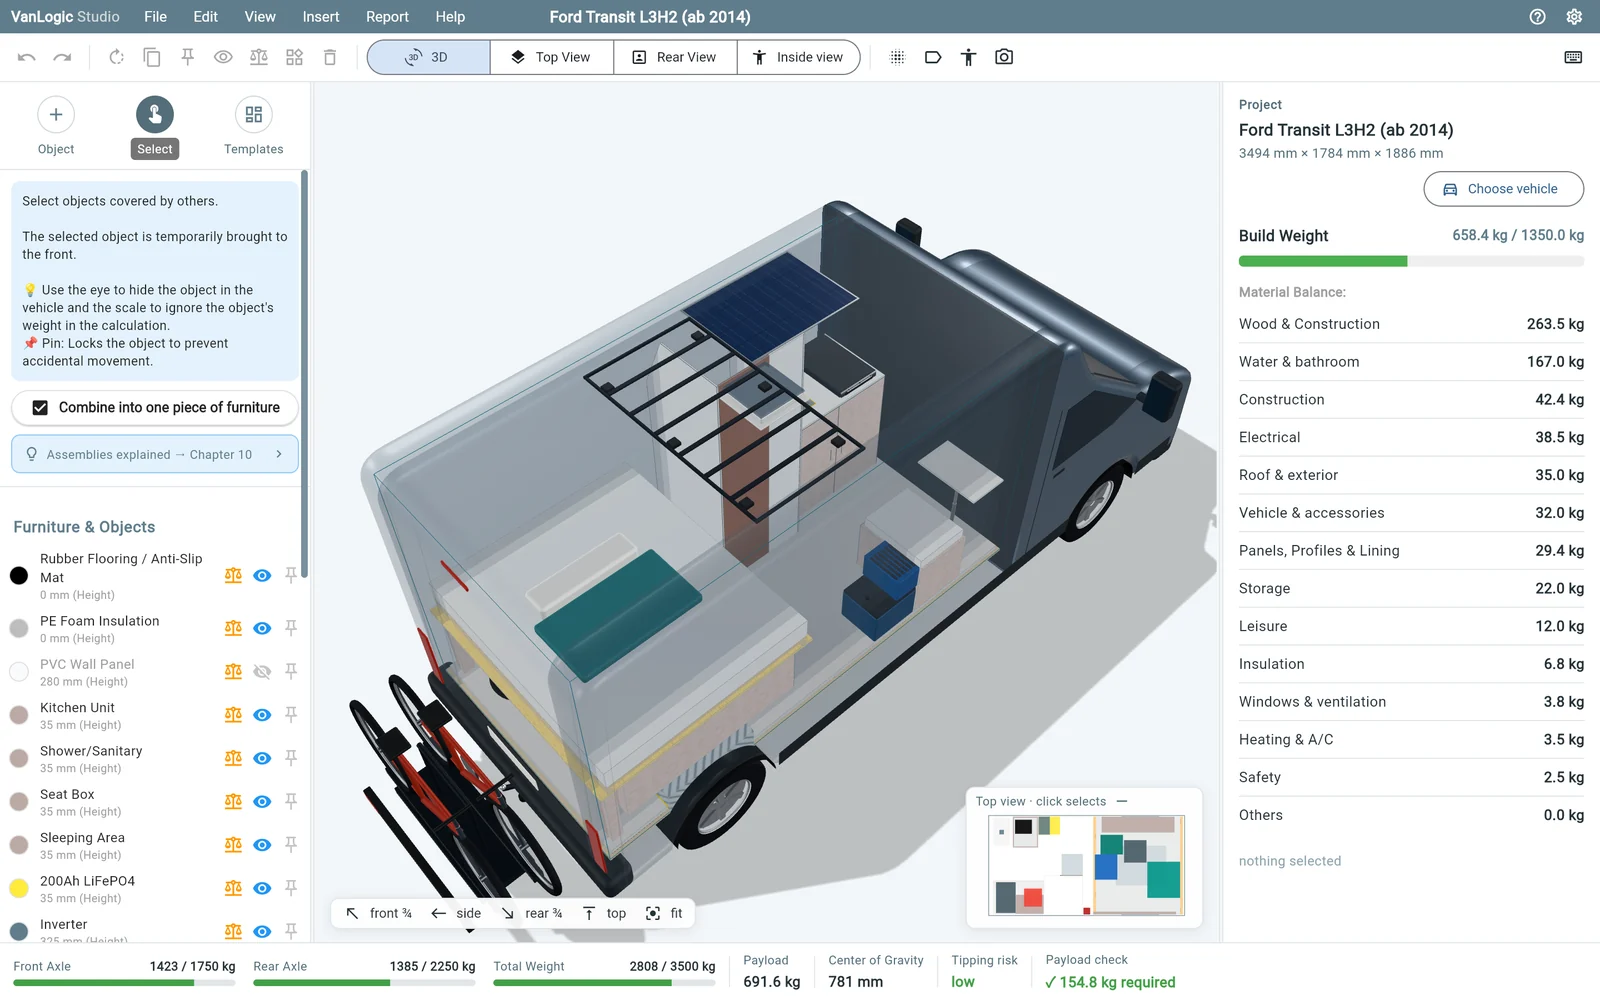This screenshot has height=1000, width=1600.
Task: Click the toolbar pin icon
Action: pos(187,57)
